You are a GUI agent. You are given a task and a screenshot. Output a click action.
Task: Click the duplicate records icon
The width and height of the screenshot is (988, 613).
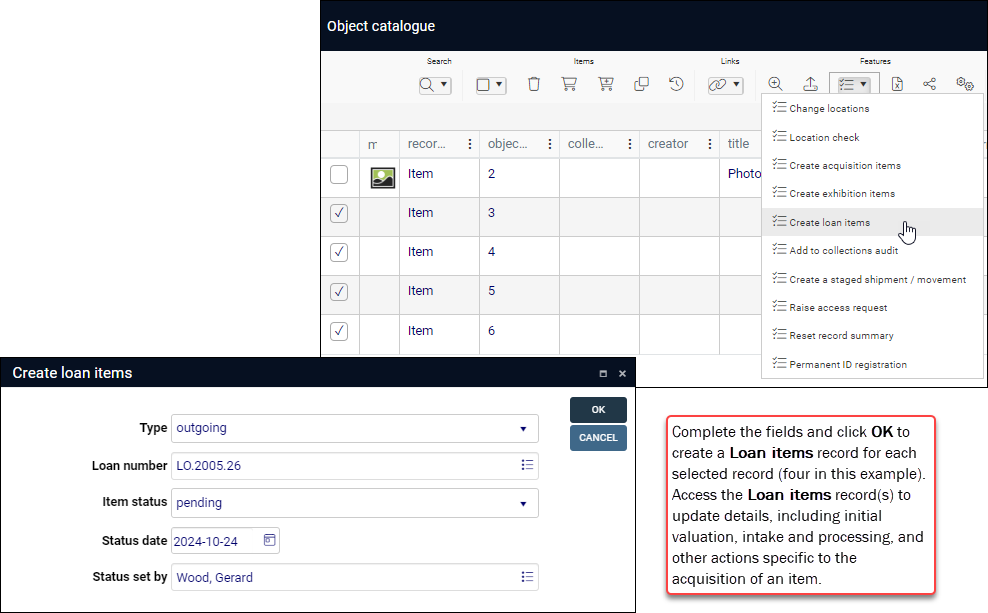click(x=641, y=84)
